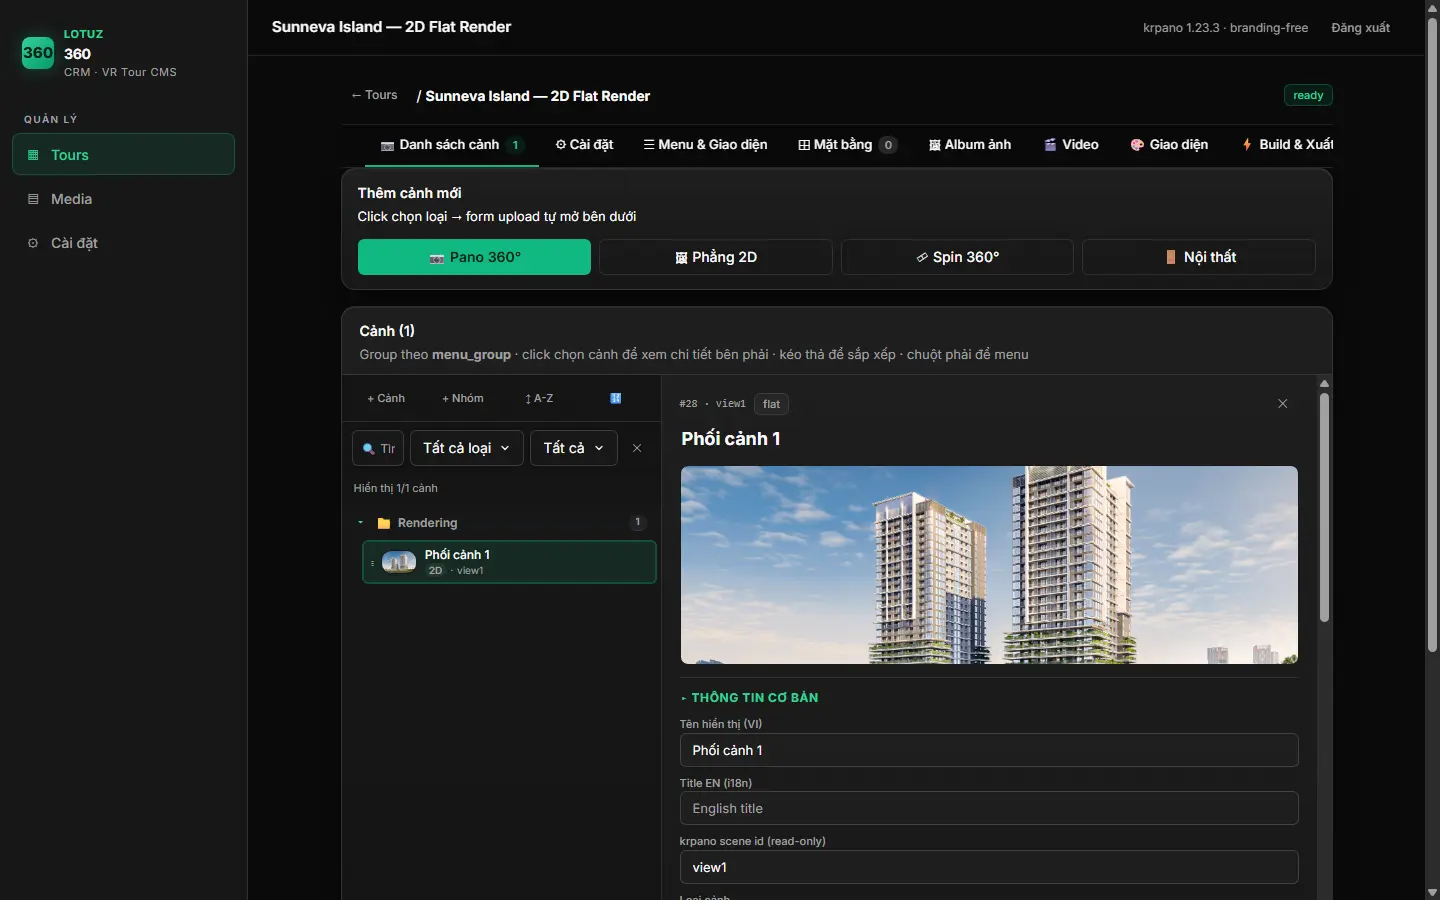Click the detail panel scrollbar

[1324, 507]
